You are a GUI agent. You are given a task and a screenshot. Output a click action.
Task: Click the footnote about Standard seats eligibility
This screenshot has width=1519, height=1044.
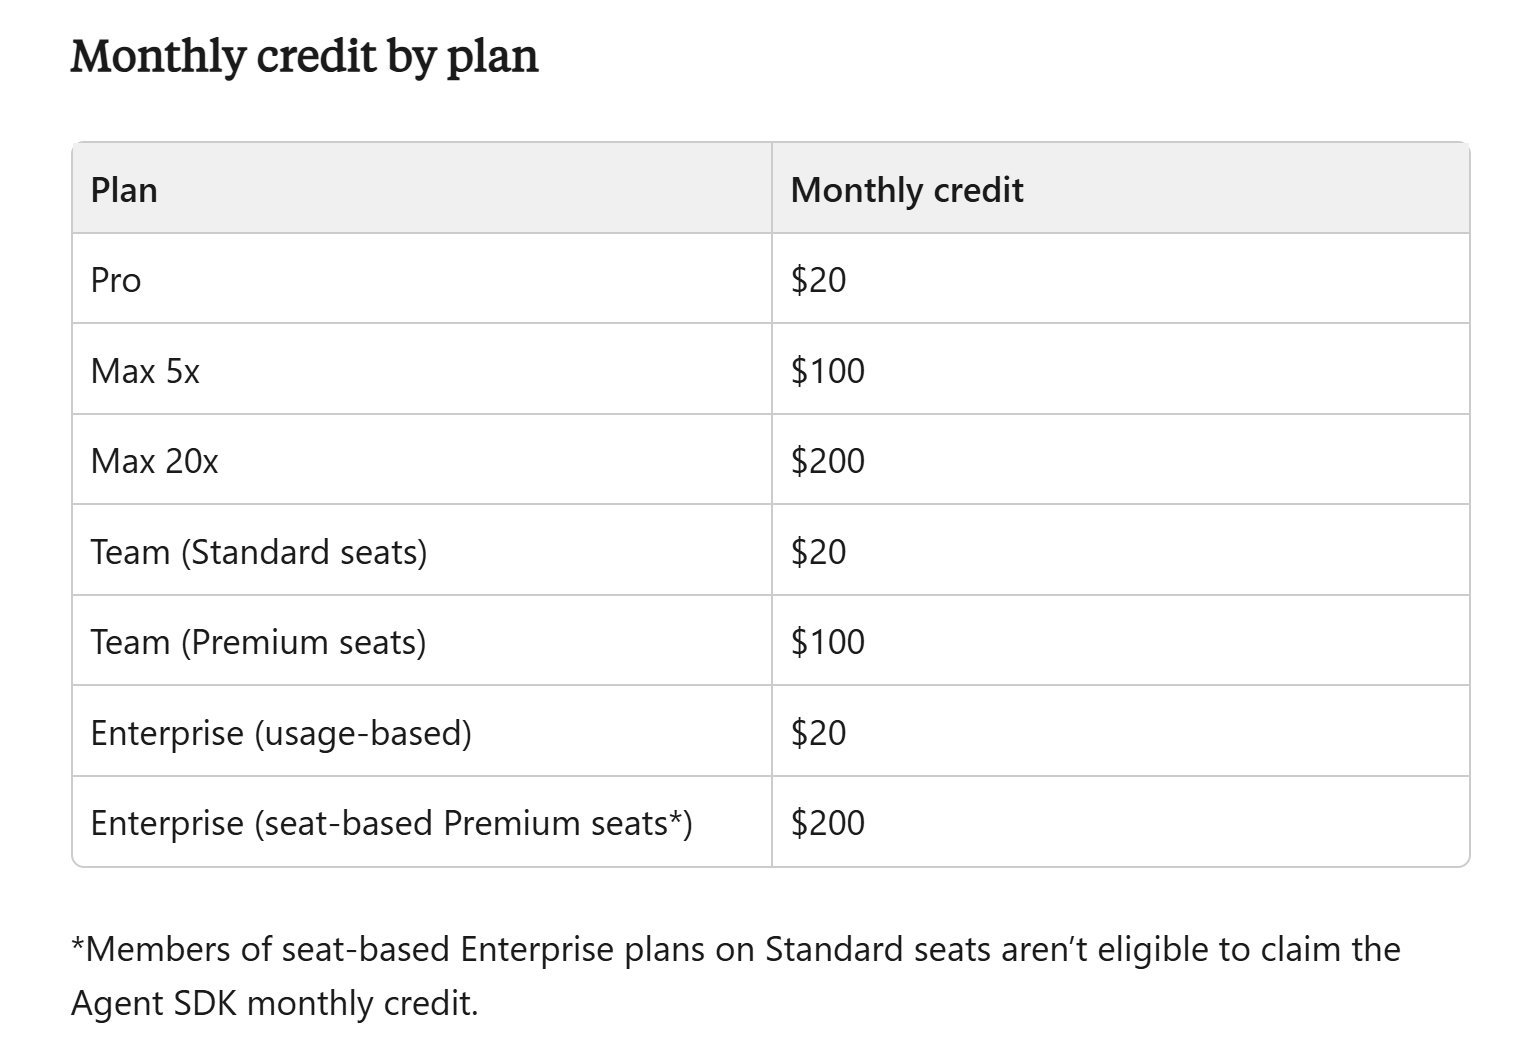736,975
